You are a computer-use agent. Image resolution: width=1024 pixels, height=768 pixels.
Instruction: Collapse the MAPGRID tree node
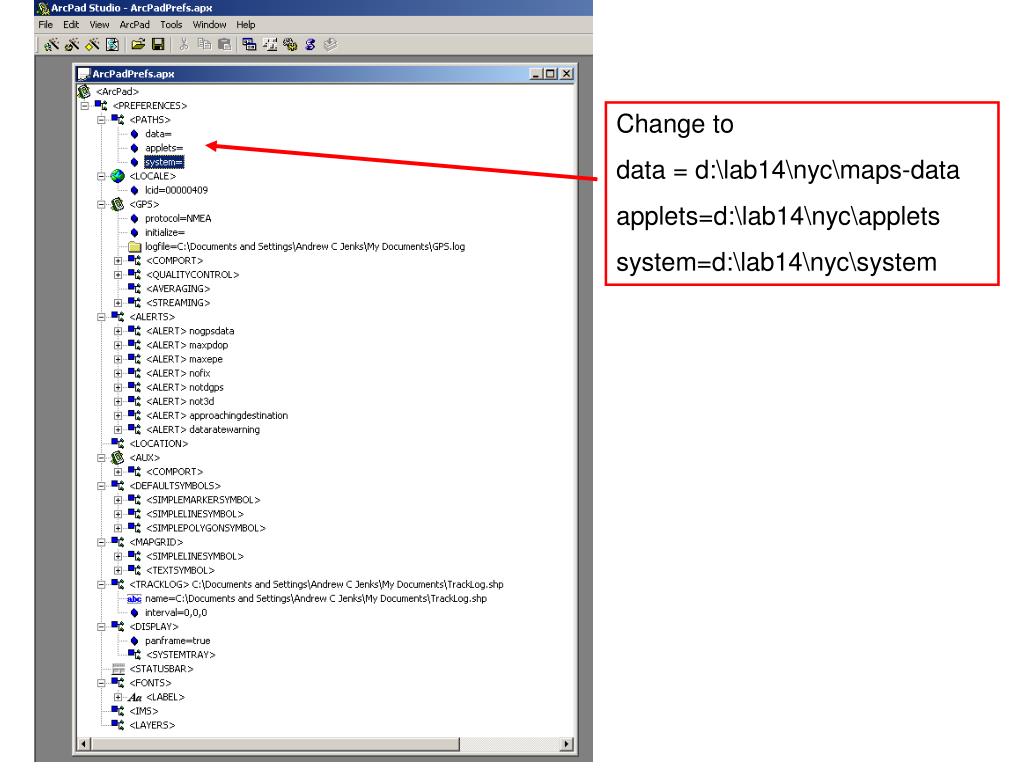[x=101, y=542]
